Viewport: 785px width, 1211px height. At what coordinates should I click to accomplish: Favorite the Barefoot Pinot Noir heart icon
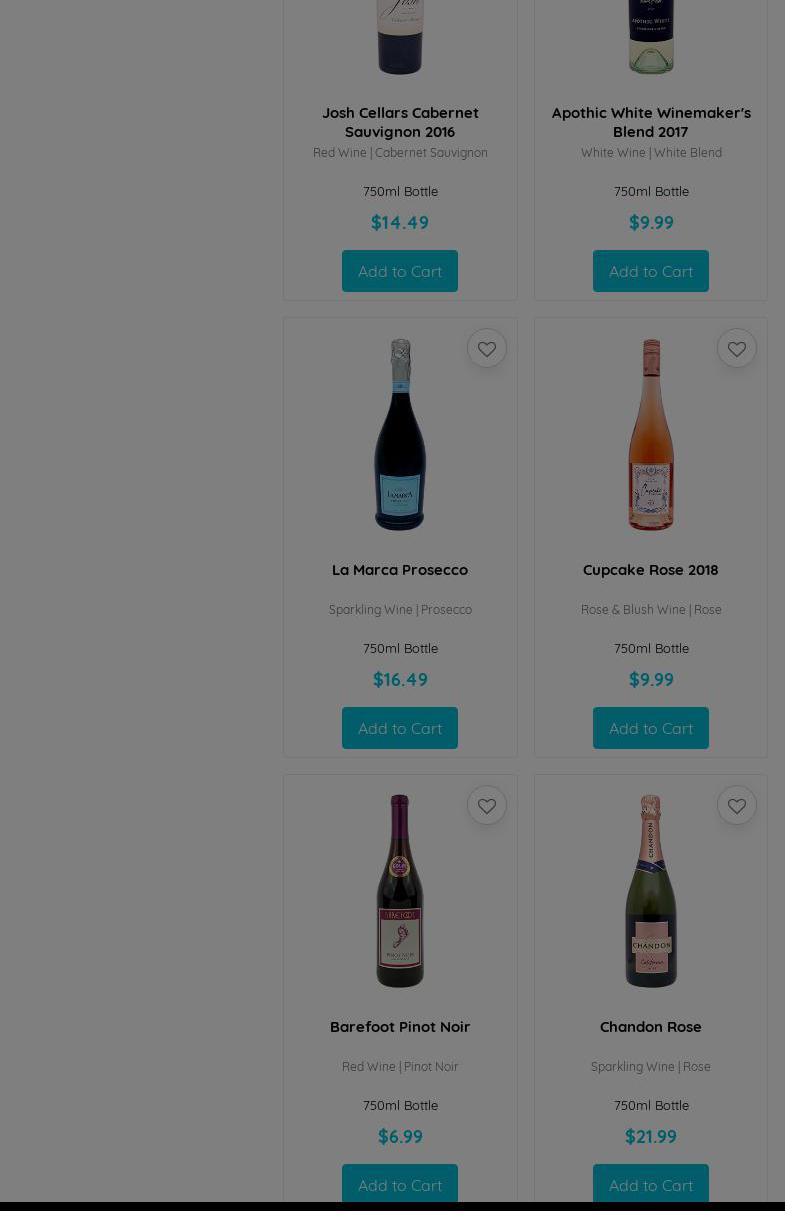tap(487, 806)
